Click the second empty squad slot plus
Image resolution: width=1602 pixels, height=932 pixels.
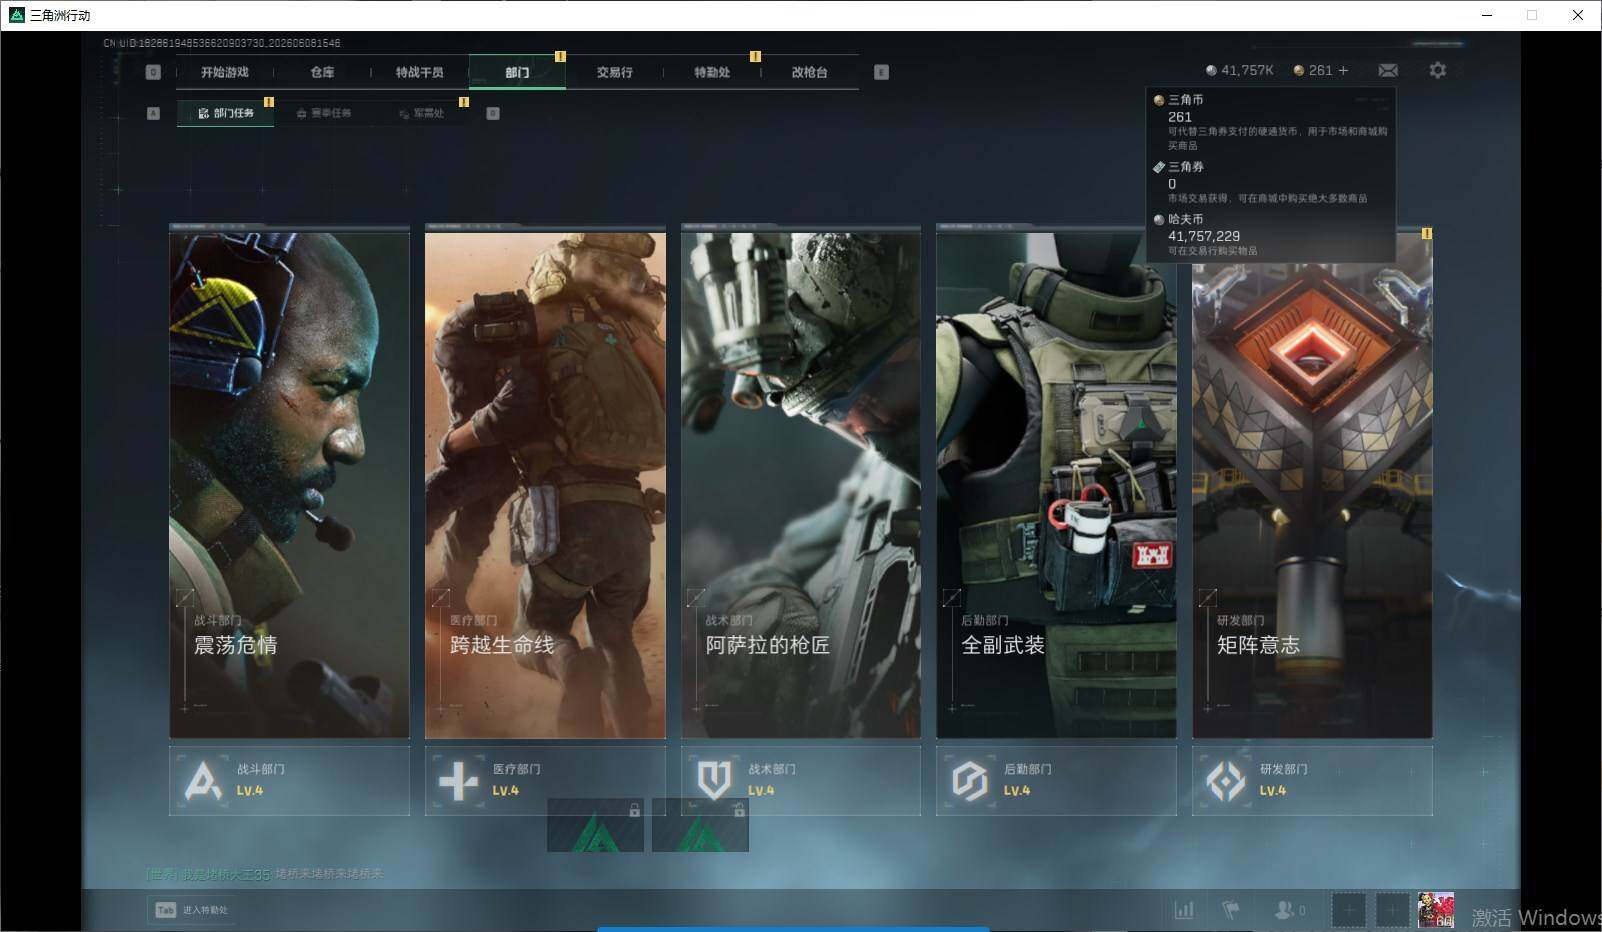pyautogui.click(x=1391, y=910)
